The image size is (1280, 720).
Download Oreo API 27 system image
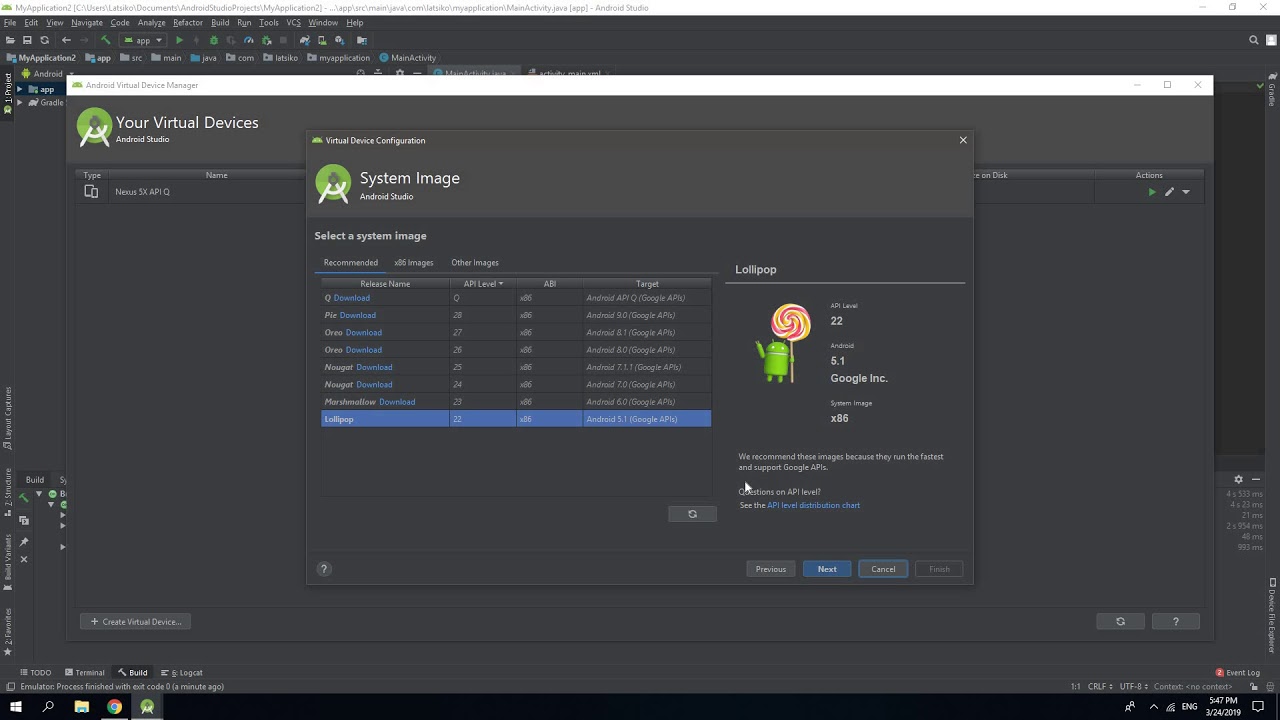pyautogui.click(x=363, y=332)
